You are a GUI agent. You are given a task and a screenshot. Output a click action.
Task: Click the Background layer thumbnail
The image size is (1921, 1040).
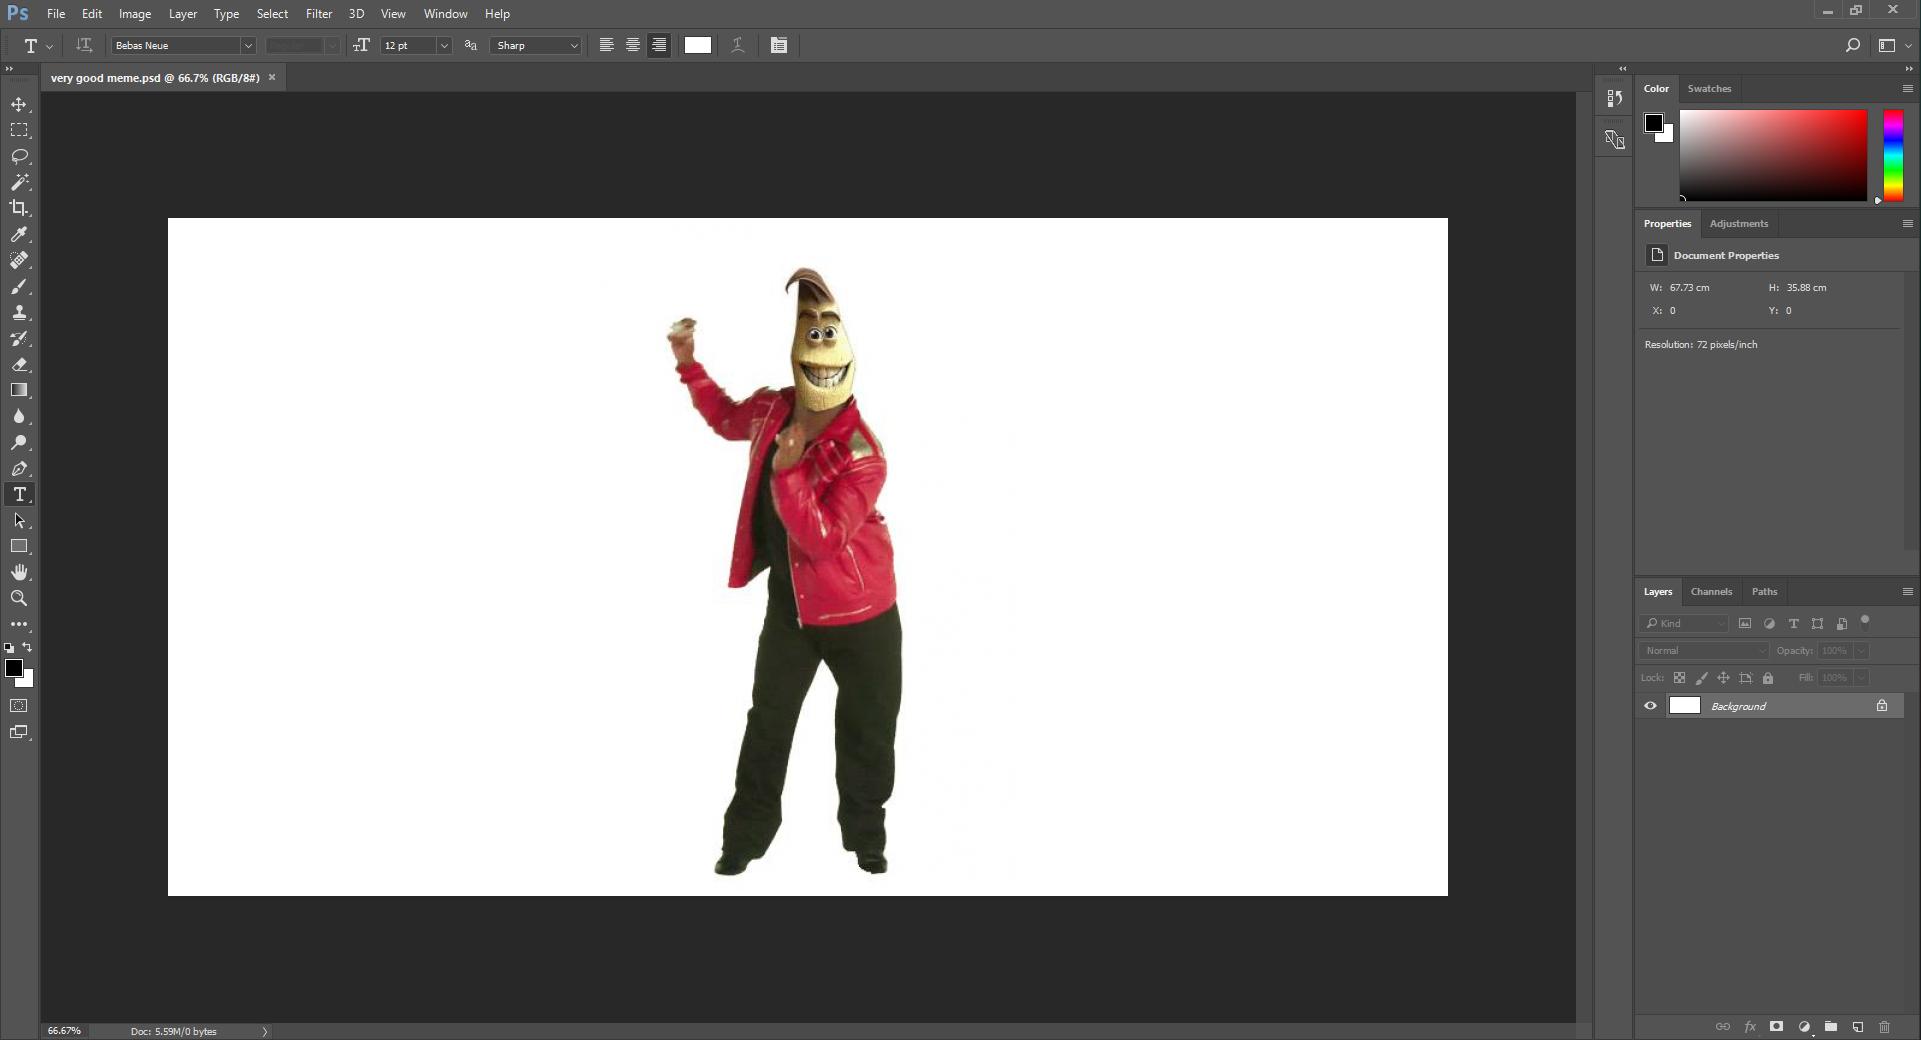[1684, 706]
